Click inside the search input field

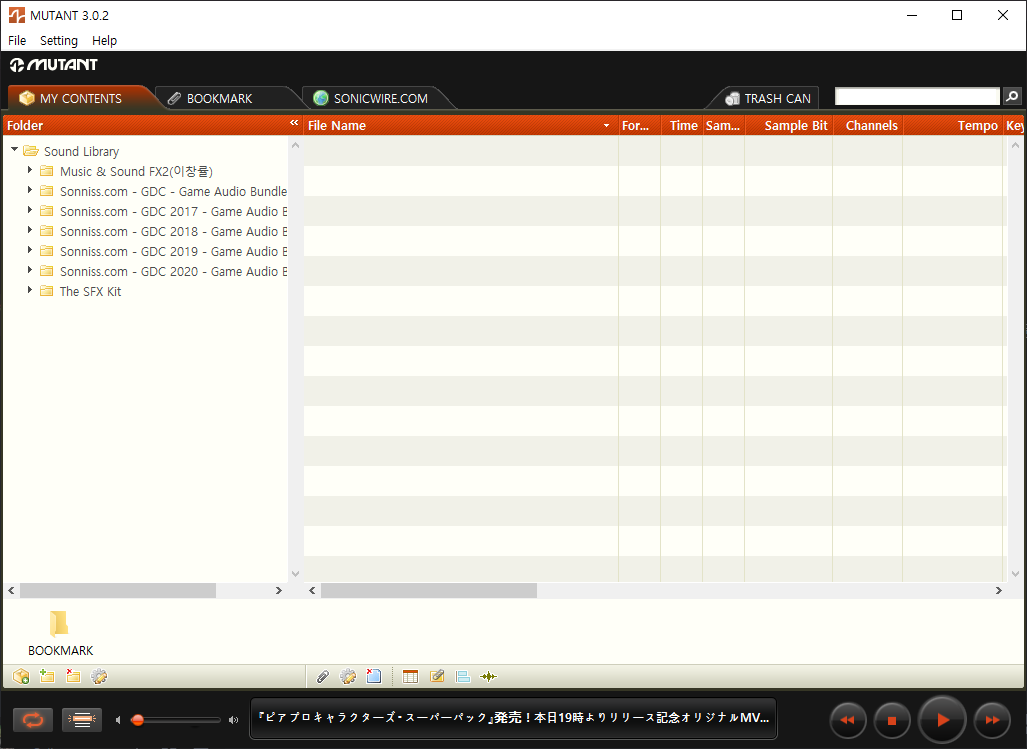(x=917, y=96)
